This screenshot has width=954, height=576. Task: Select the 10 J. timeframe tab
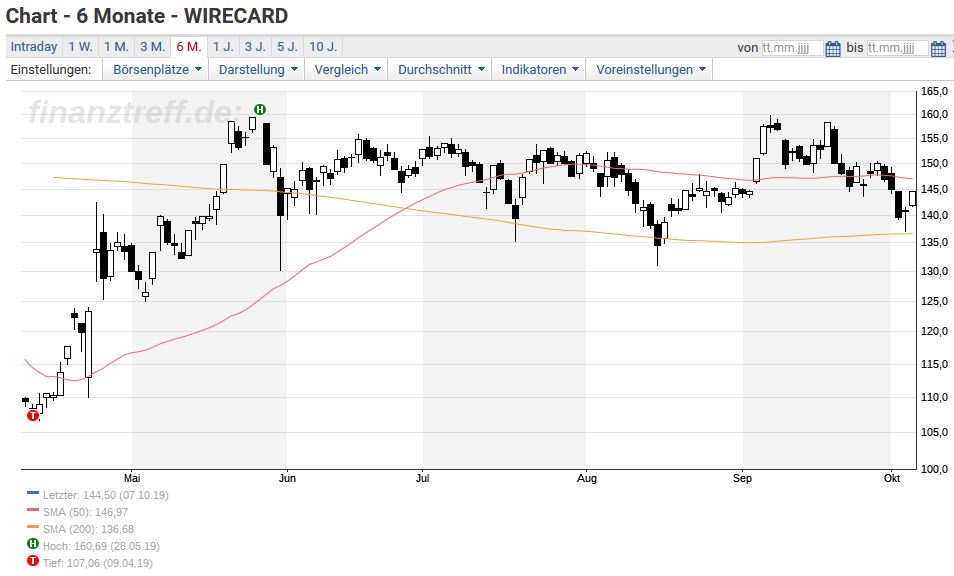pyautogui.click(x=323, y=47)
